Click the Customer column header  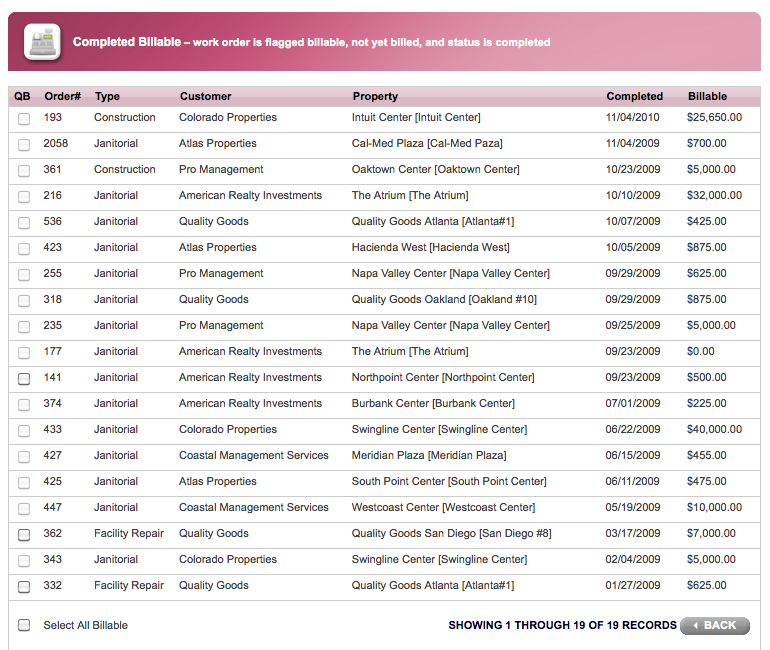click(205, 96)
